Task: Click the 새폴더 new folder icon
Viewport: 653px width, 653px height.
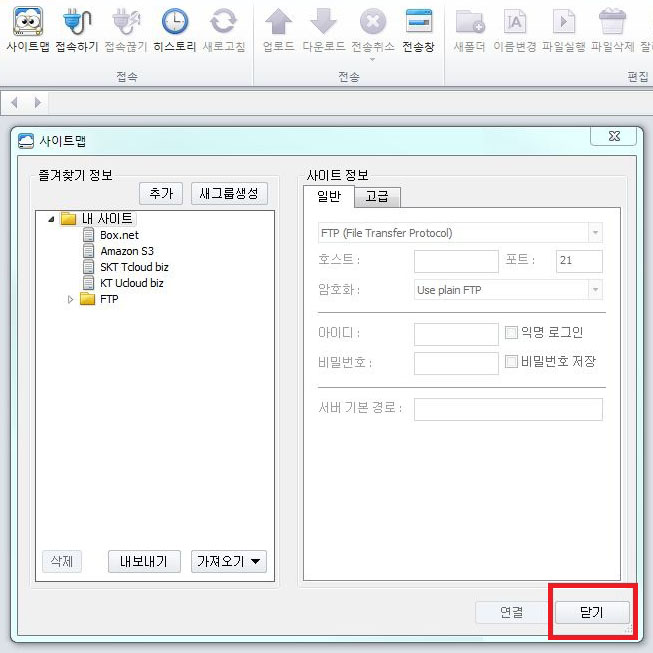Action: pyautogui.click(x=470, y=22)
